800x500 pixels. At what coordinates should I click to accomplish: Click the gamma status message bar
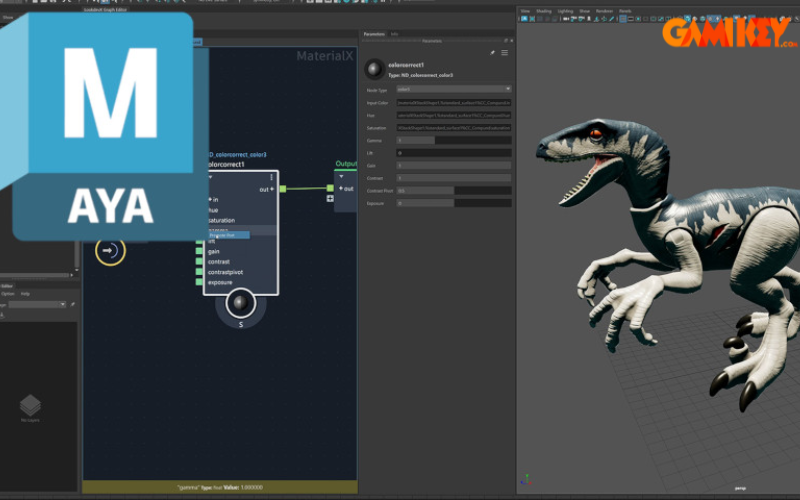(220, 487)
